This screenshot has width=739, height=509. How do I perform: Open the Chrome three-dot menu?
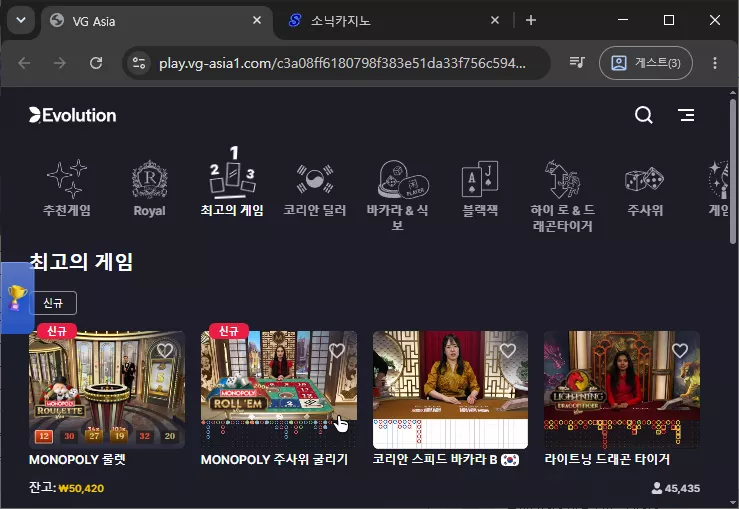click(x=715, y=63)
